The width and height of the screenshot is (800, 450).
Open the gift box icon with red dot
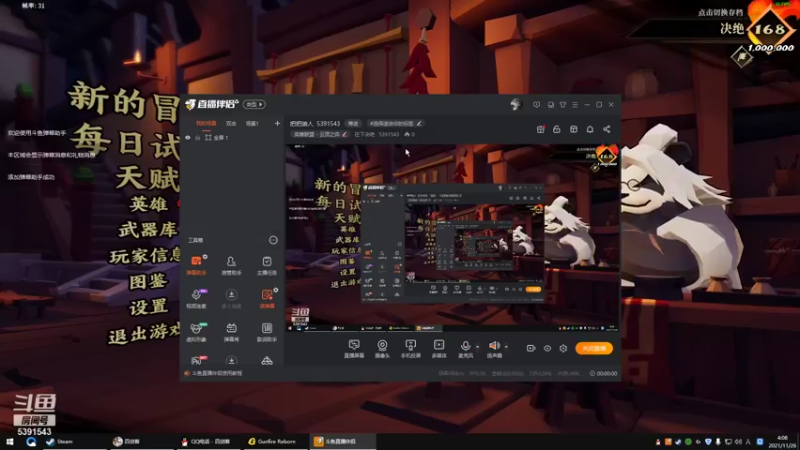coord(540,130)
